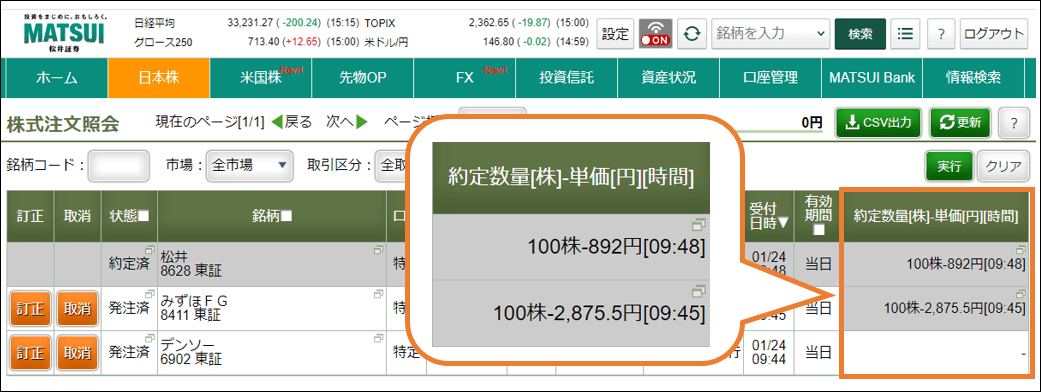Click 訂正 button for デンソー order
Screen dimensions: 1041x392
coord(31,352)
